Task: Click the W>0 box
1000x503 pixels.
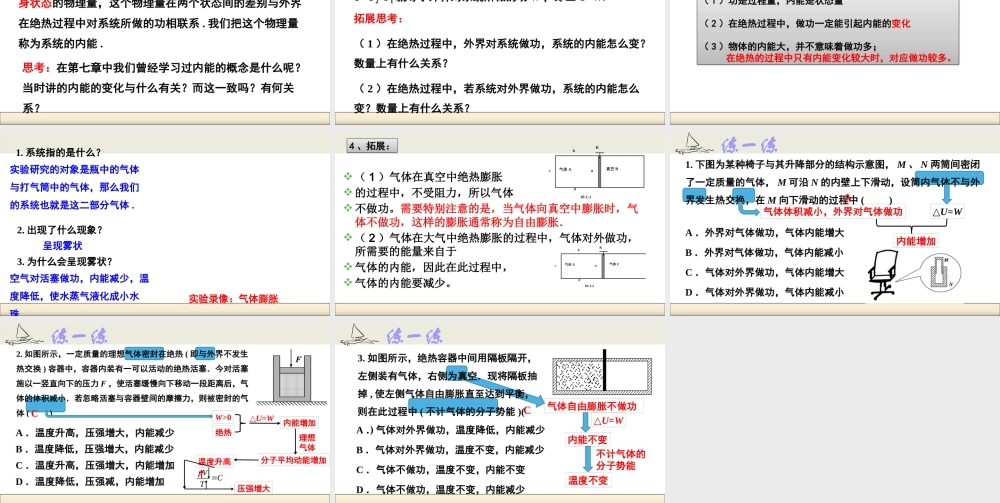Action: click(223, 418)
